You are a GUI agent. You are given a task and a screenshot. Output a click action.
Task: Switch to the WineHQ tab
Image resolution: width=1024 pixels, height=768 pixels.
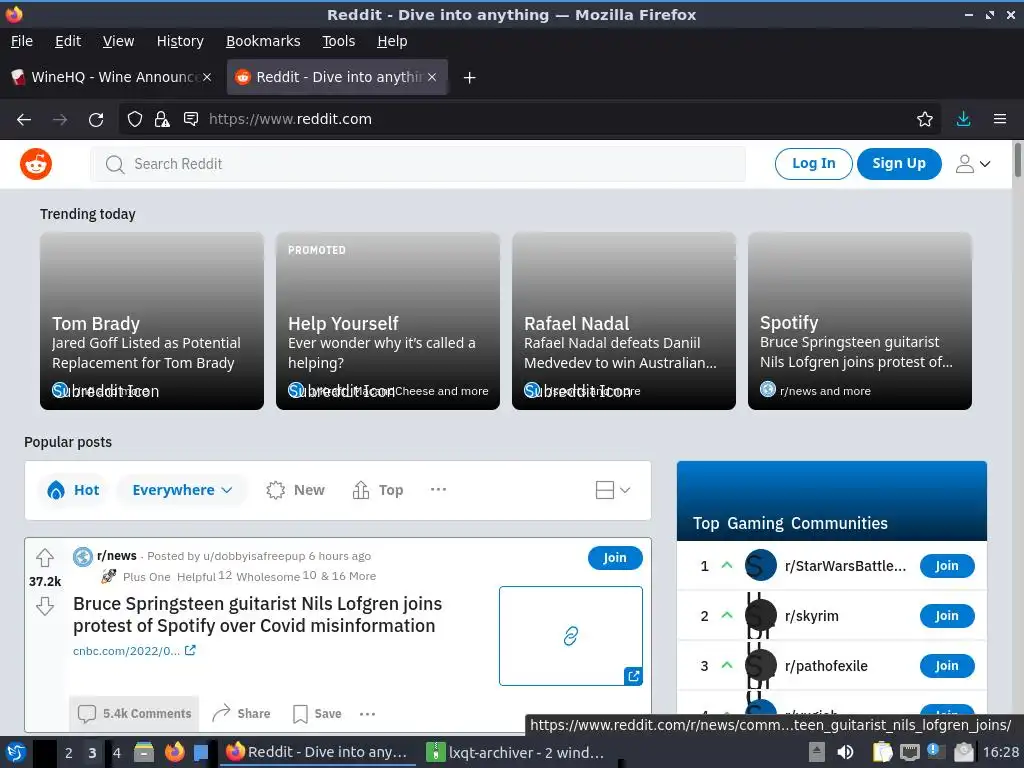[111, 77]
